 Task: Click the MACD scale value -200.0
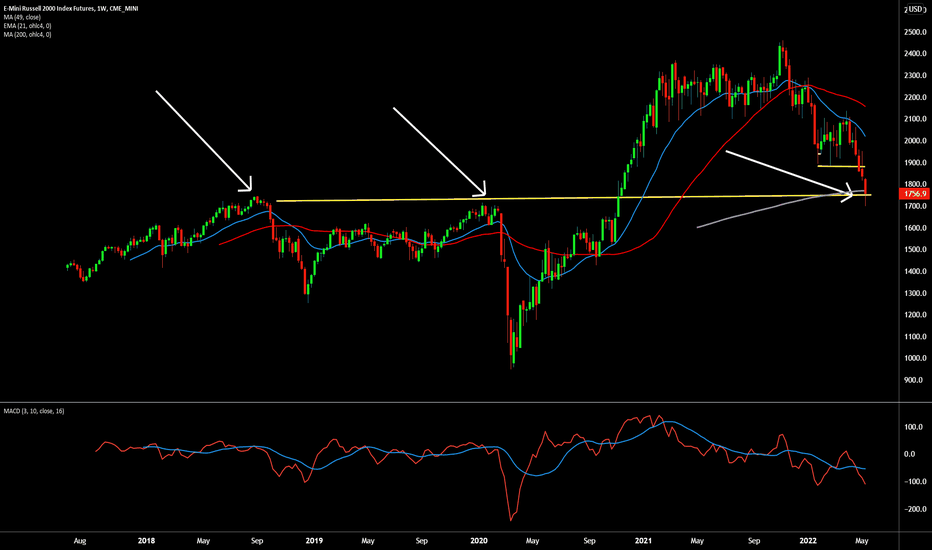click(914, 509)
